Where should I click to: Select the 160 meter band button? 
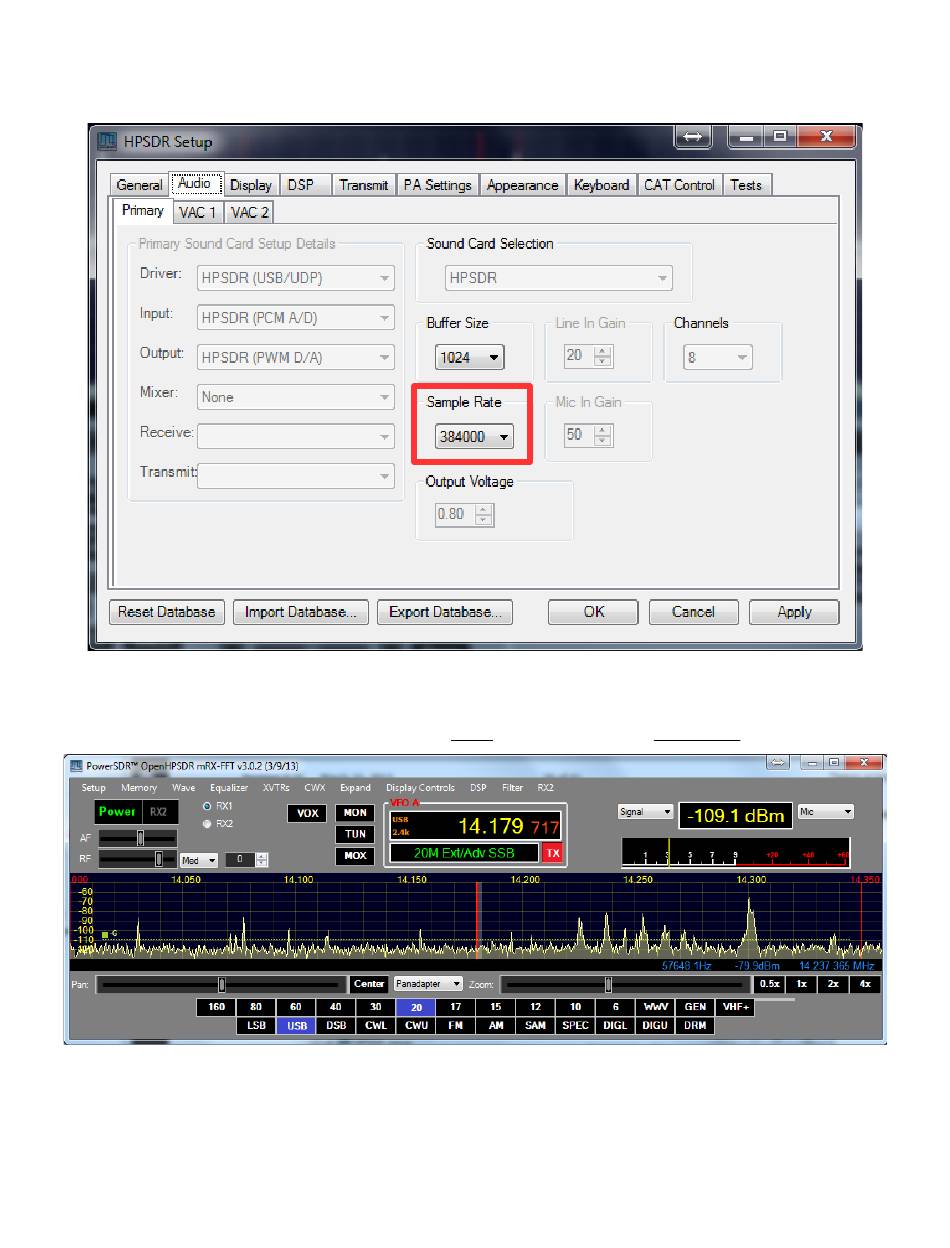(x=216, y=1007)
